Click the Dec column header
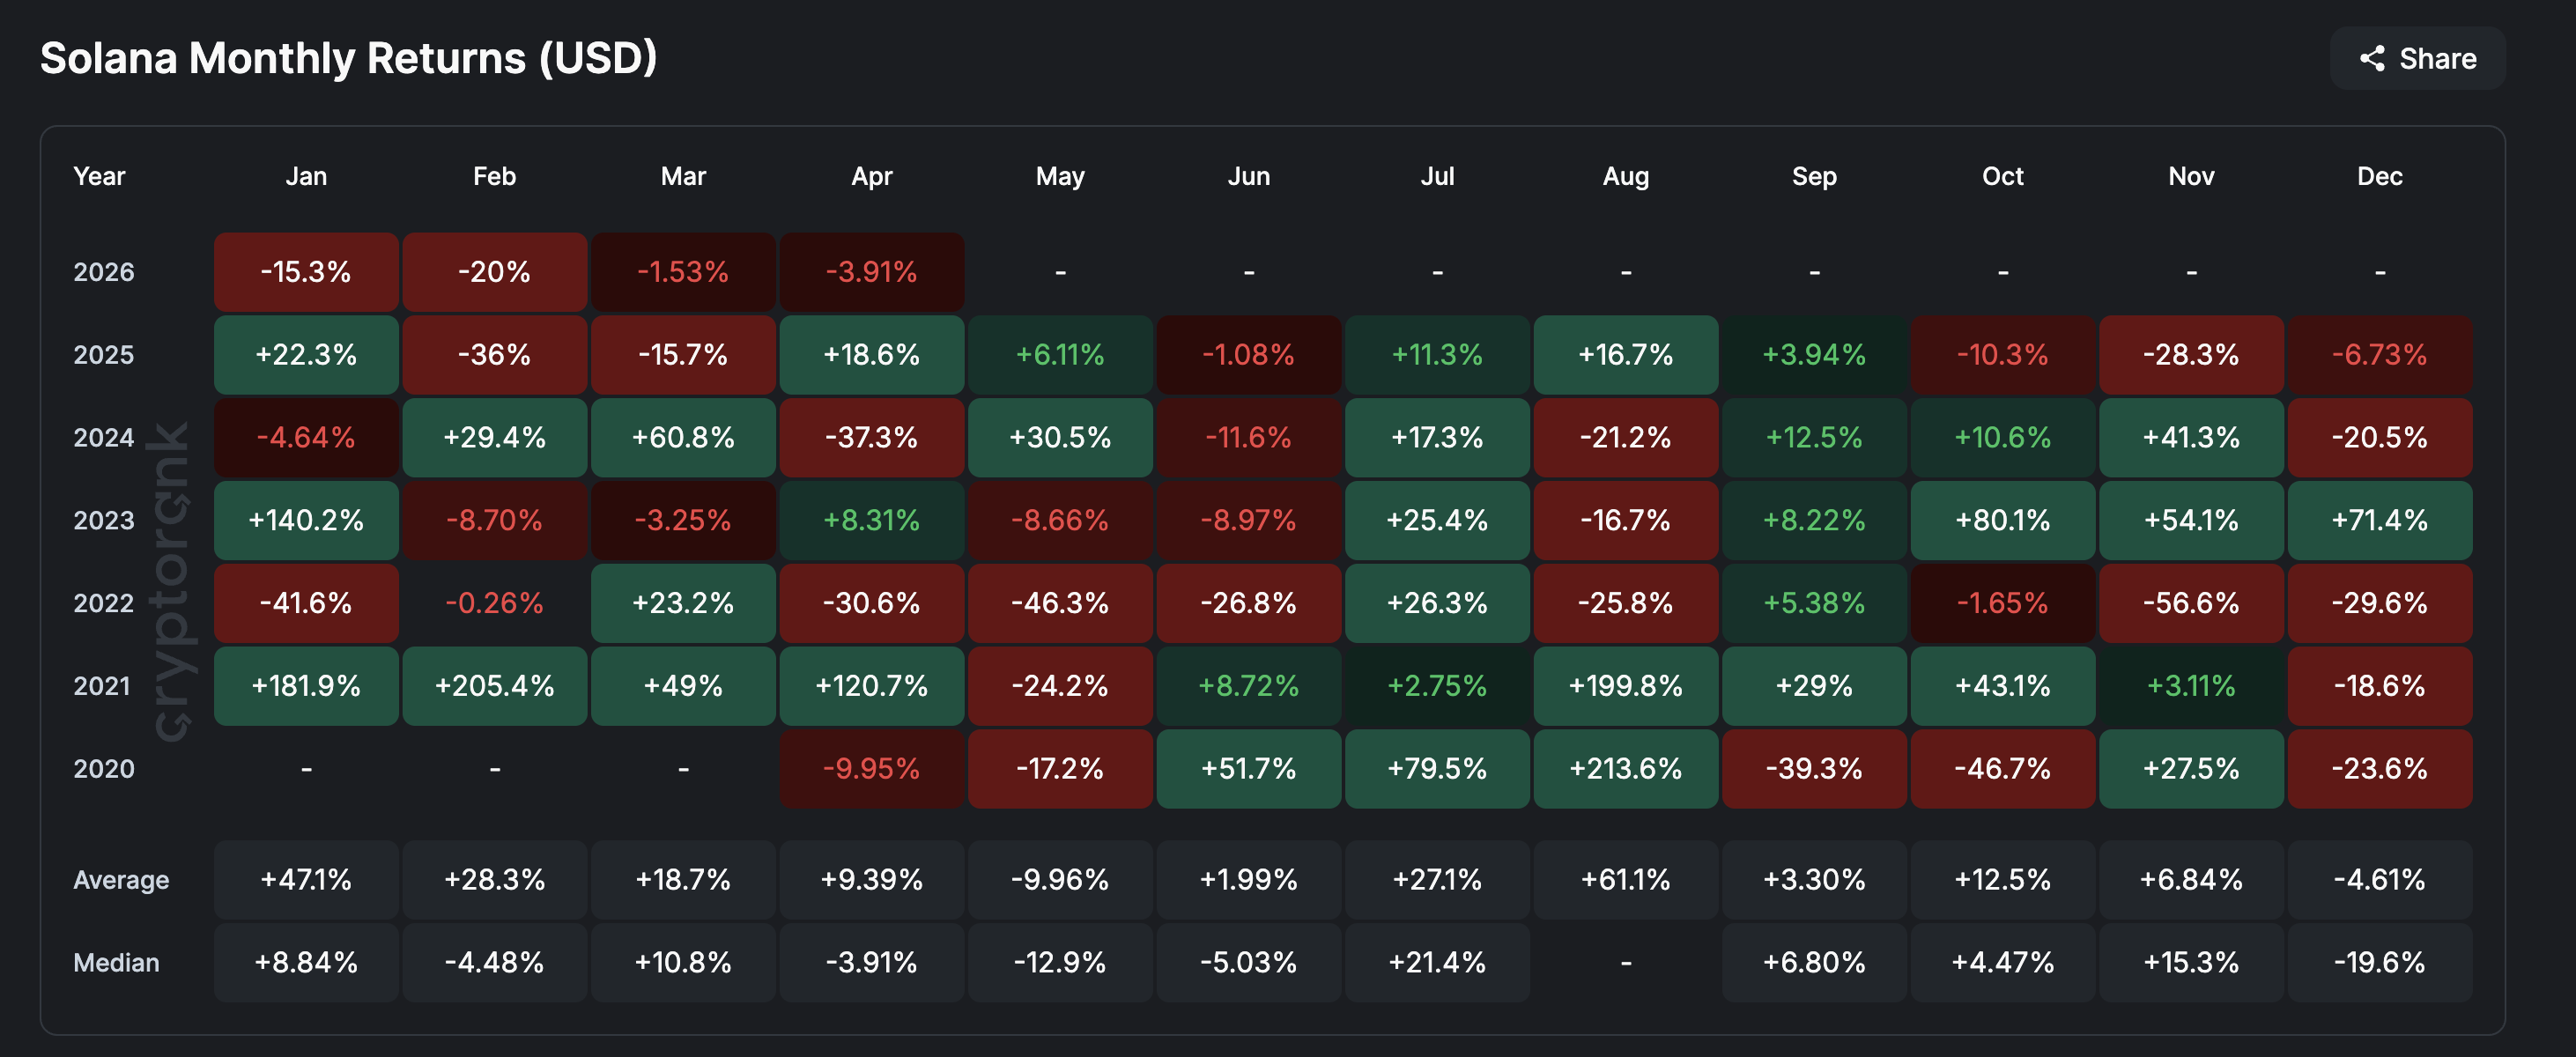Screen dimensions: 2576x1057 click(x=2379, y=176)
